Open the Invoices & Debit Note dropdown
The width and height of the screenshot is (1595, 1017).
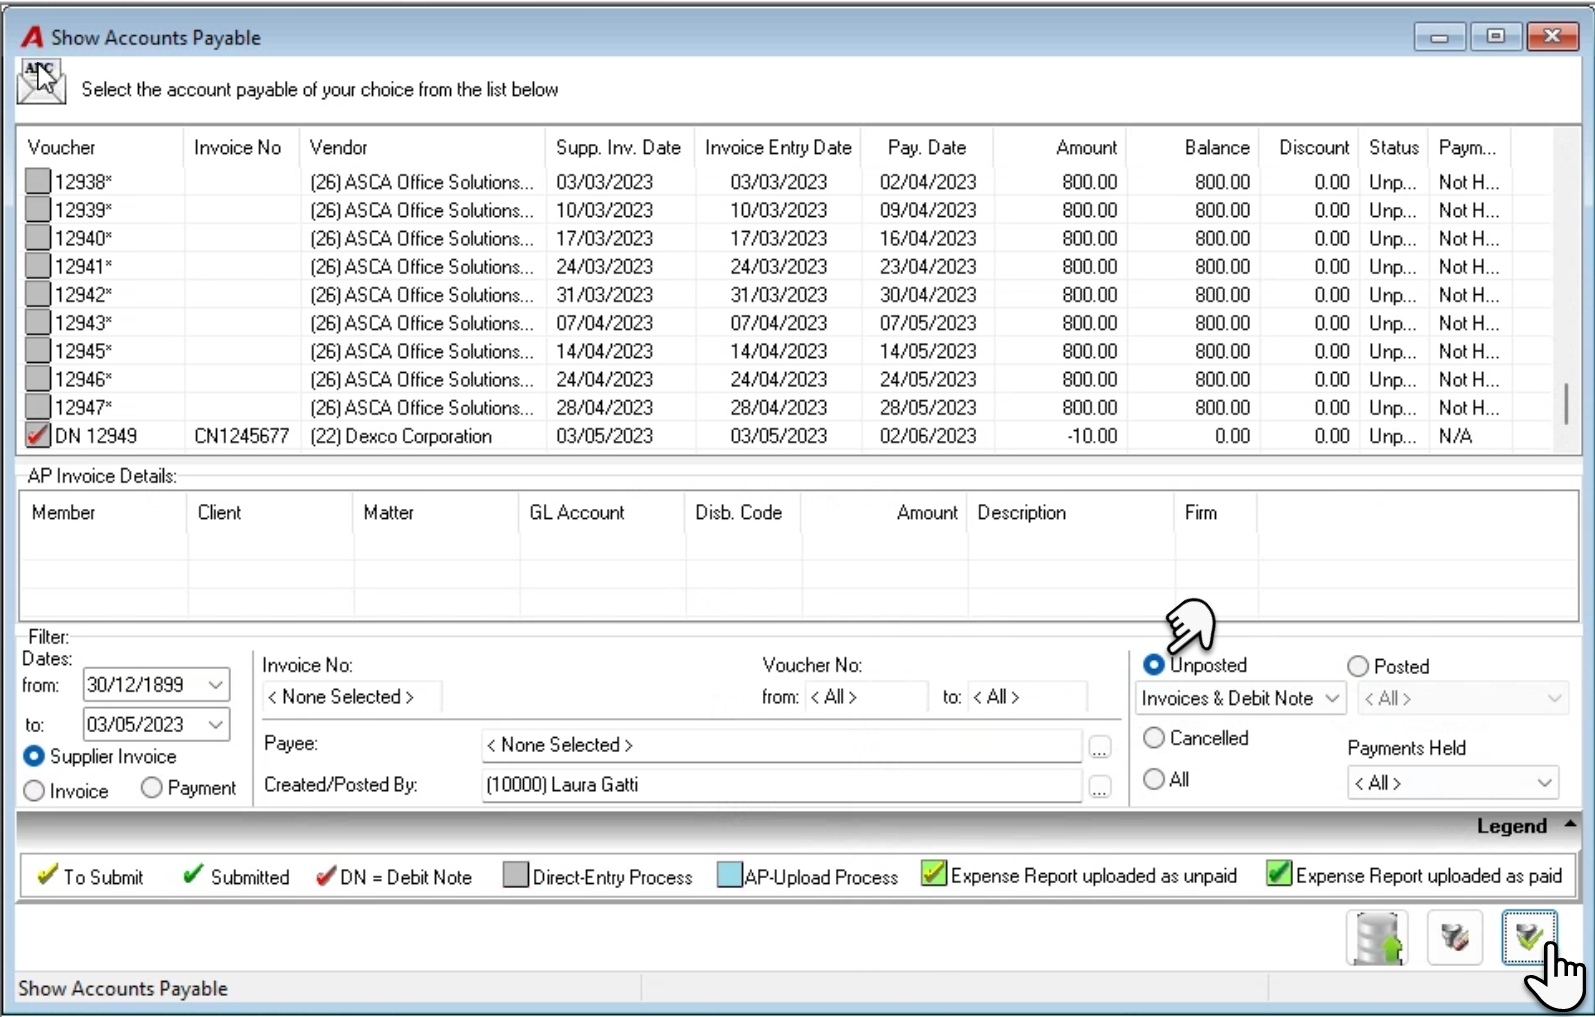click(1241, 698)
